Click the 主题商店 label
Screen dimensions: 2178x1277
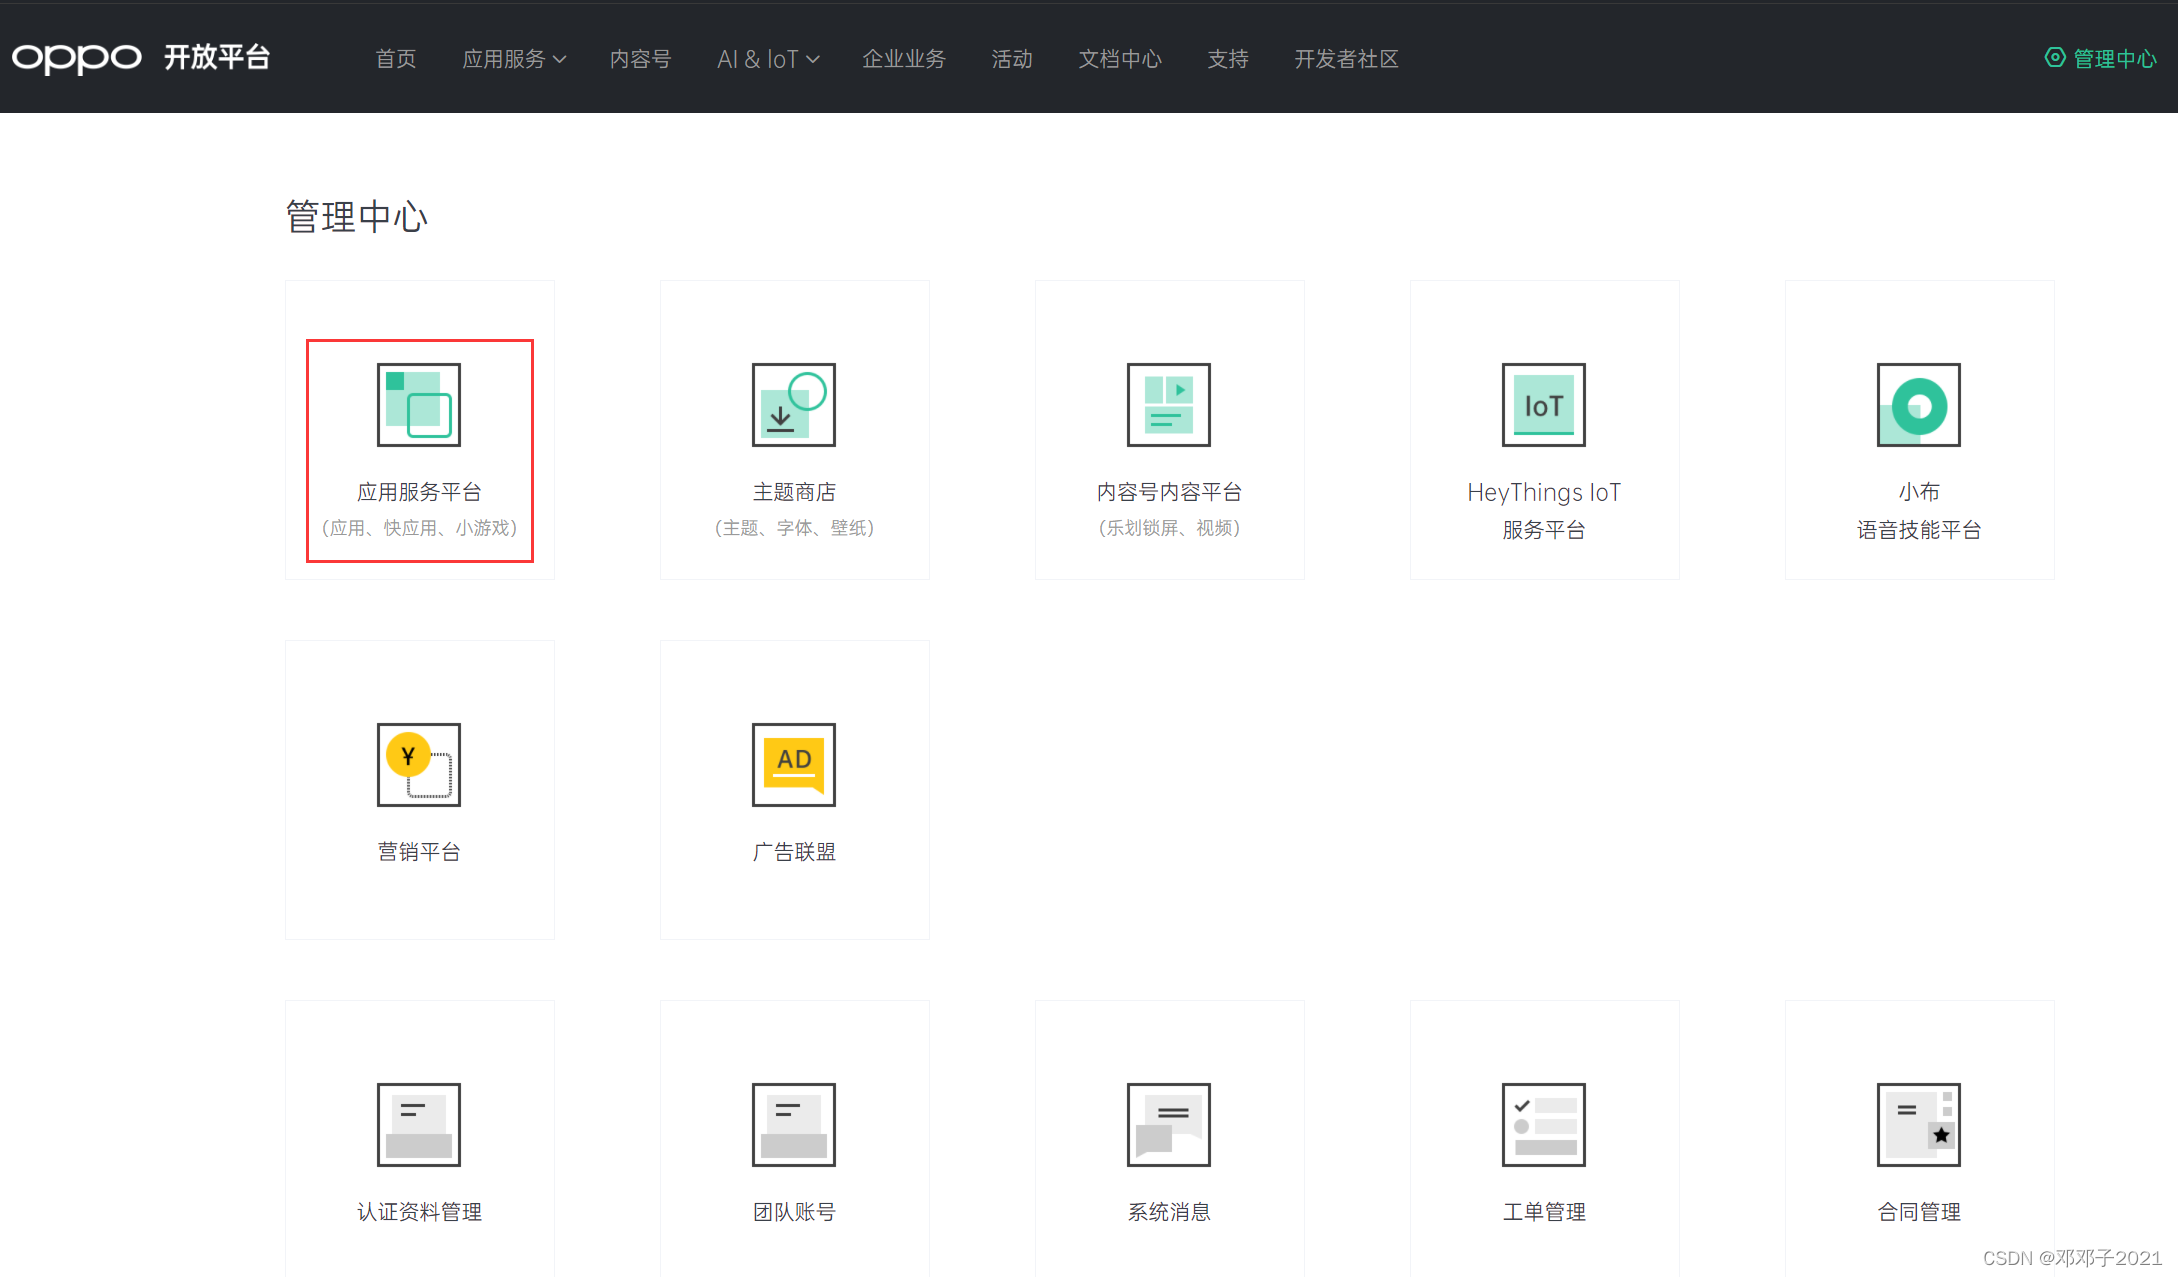(x=794, y=492)
